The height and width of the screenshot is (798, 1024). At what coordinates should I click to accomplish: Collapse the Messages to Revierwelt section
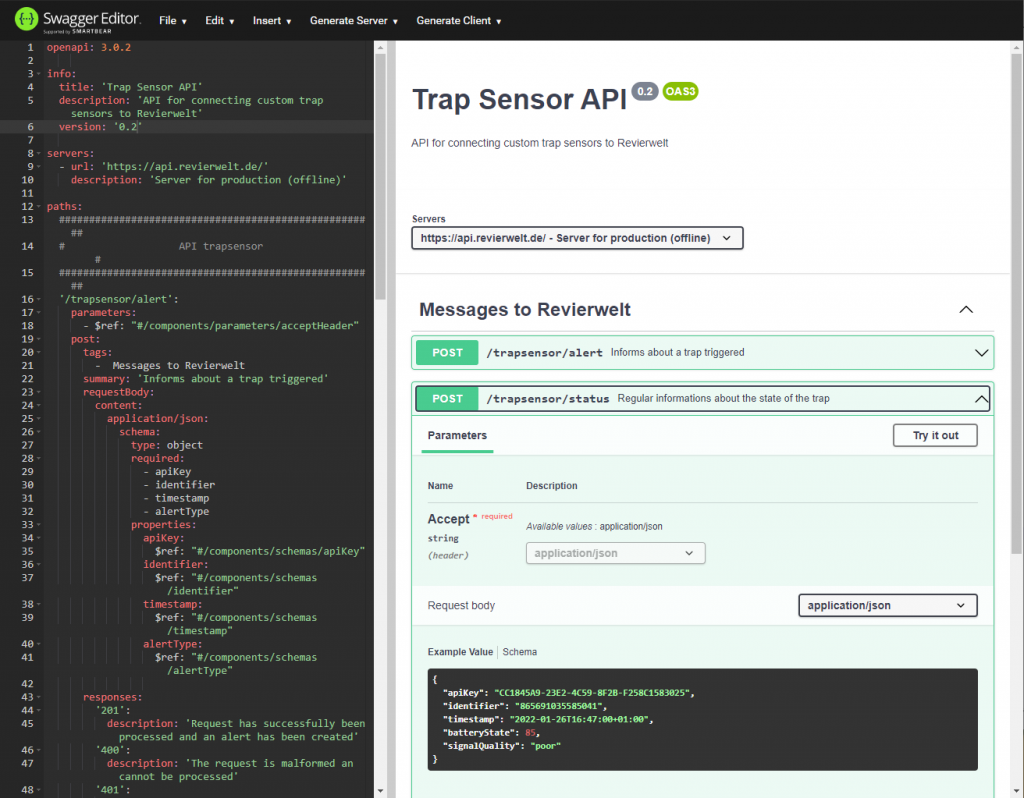(966, 310)
